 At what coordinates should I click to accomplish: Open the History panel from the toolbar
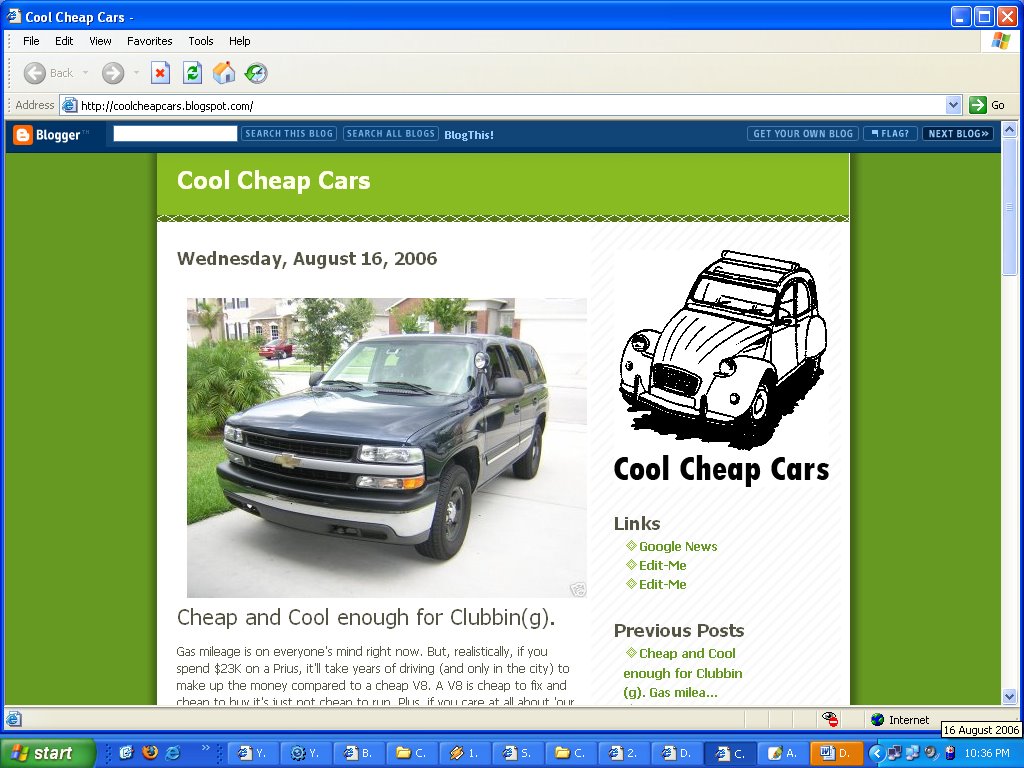(x=256, y=73)
